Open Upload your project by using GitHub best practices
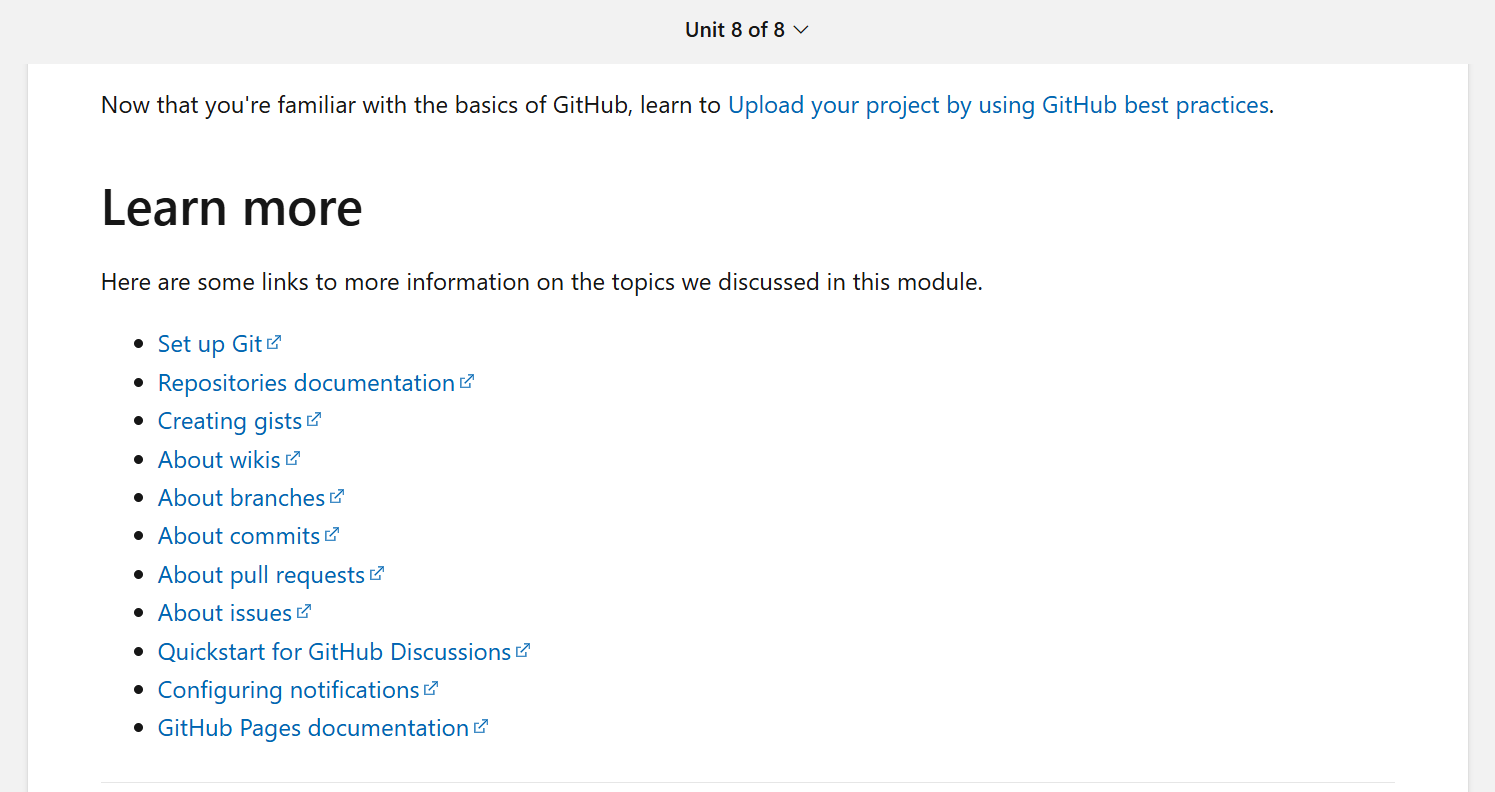The height and width of the screenshot is (792, 1495). point(998,105)
